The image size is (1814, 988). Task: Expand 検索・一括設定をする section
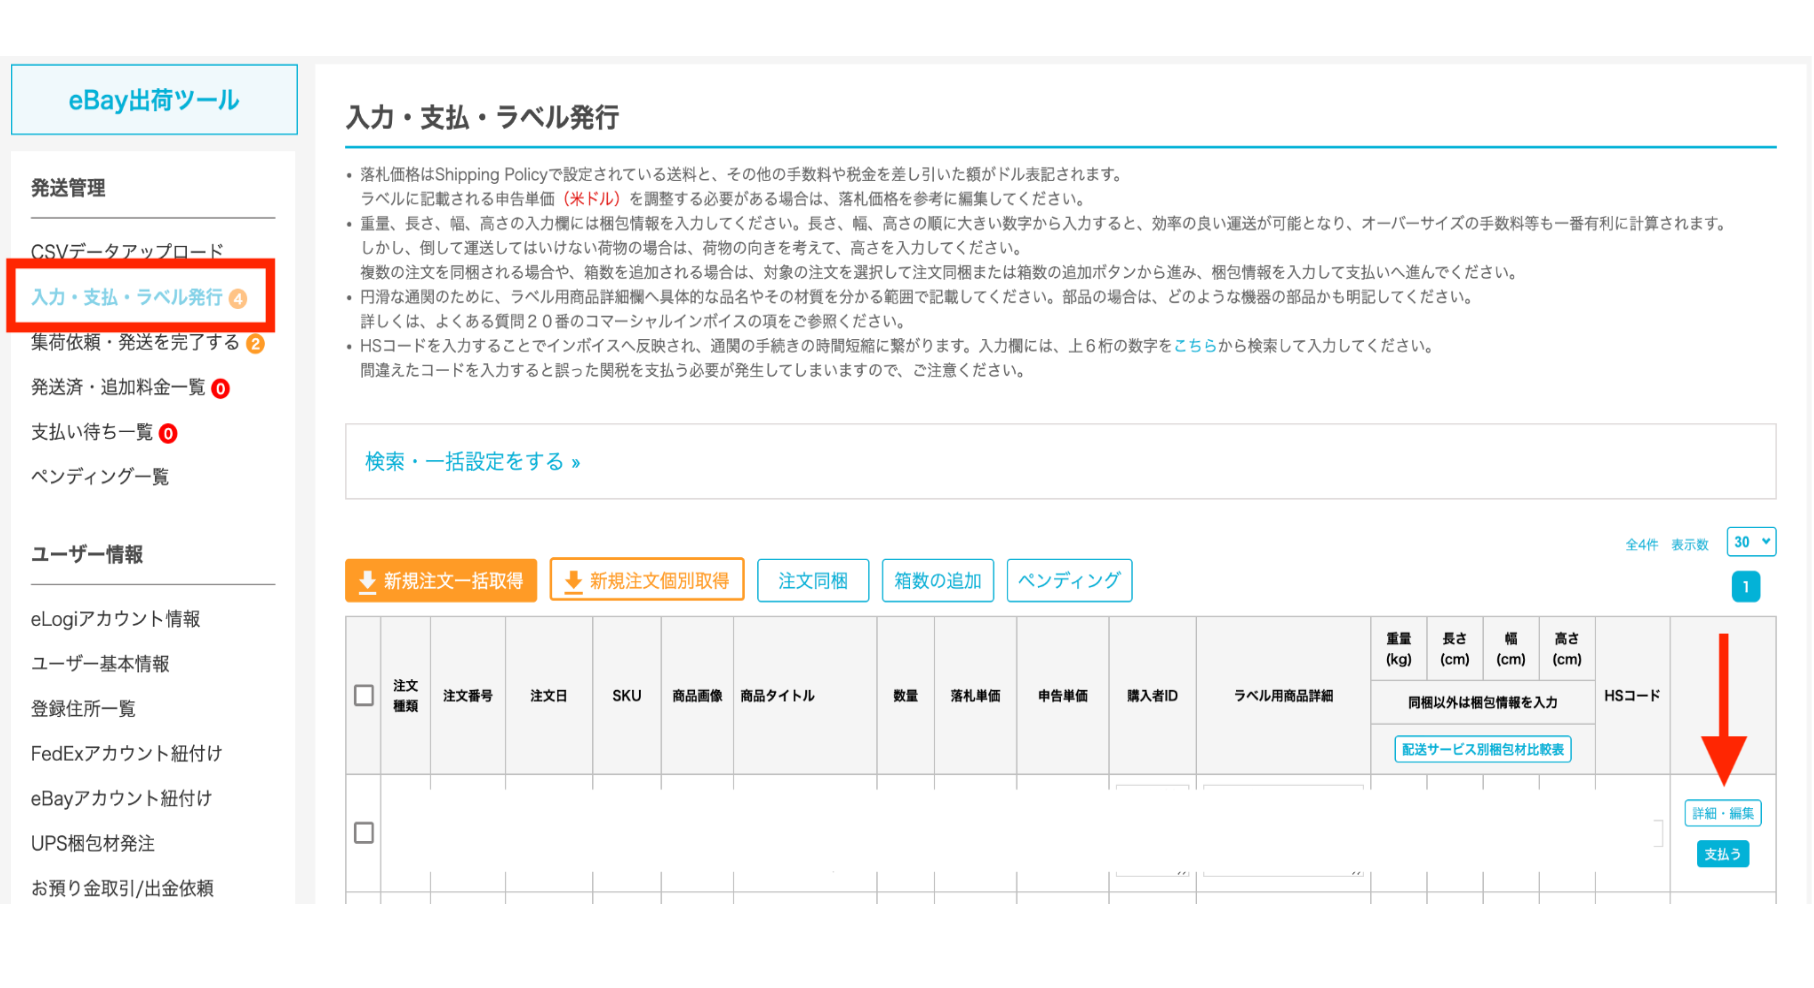click(472, 462)
